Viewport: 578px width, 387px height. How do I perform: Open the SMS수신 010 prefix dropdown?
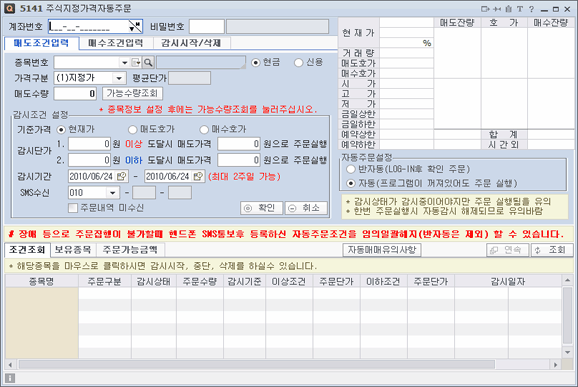pos(112,193)
